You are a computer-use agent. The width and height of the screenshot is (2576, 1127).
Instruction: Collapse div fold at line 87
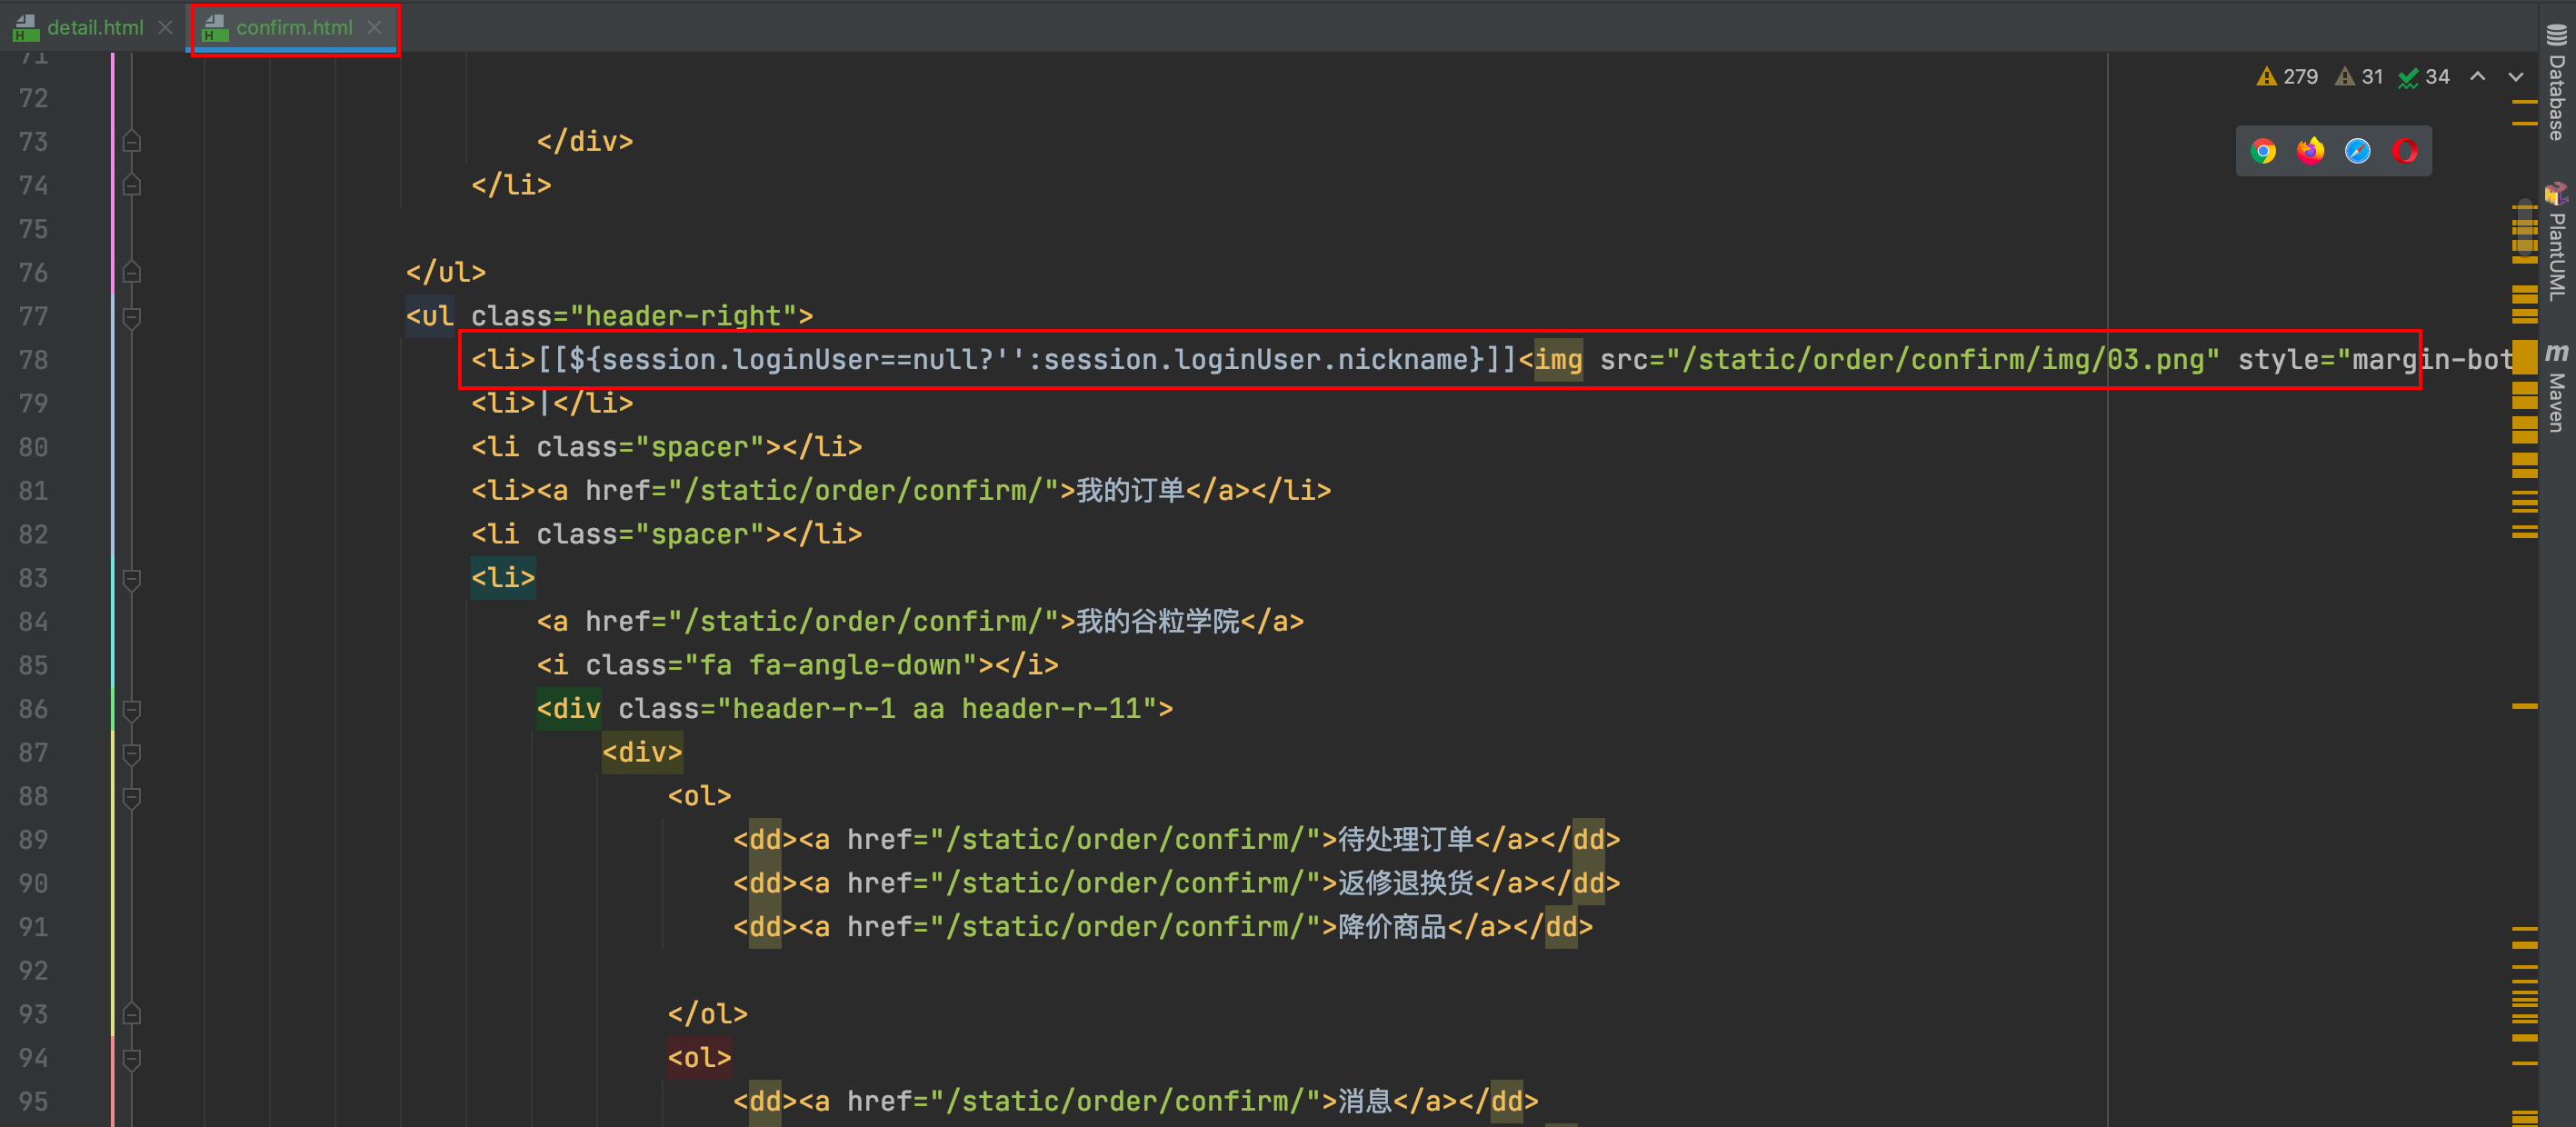131,753
